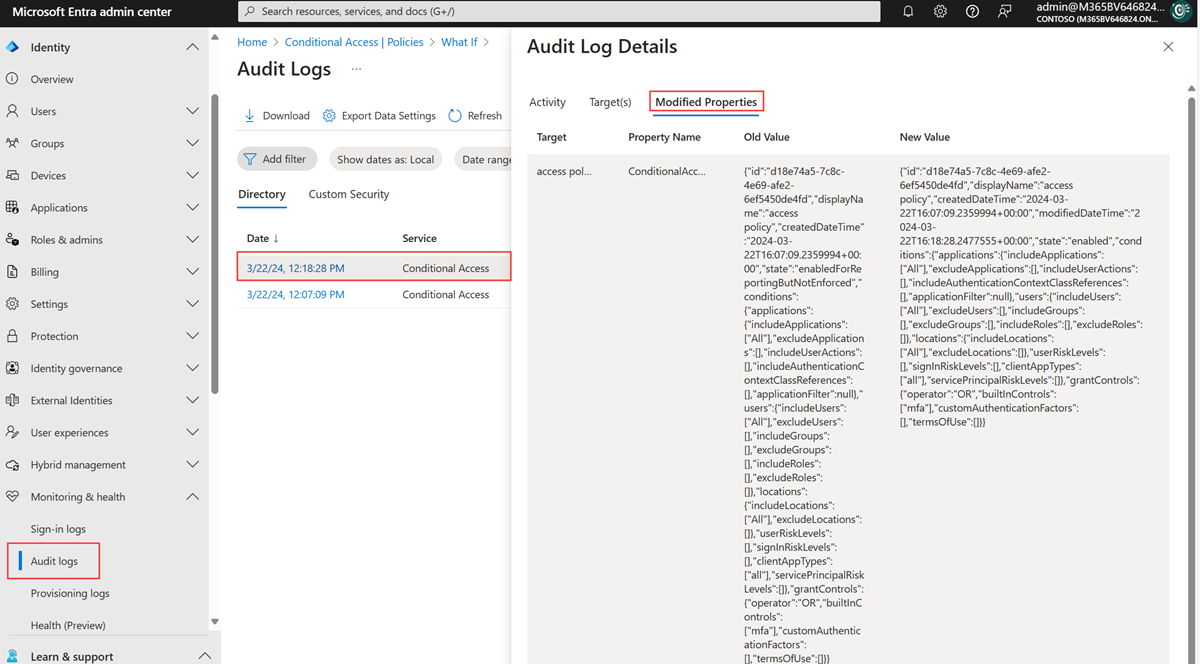Image resolution: width=1200 pixels, height=664 pixels.
Task: Expand the Protection section chevron
Action: pos(193,336)
